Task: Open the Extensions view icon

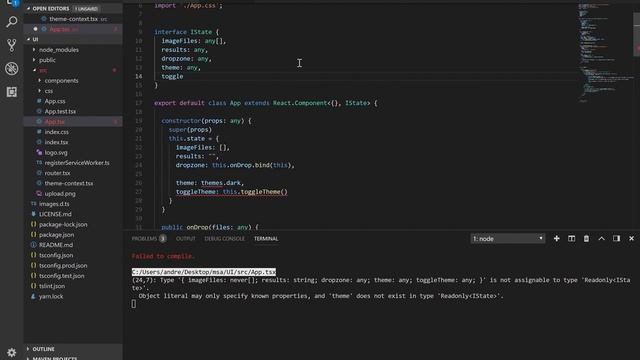Action: click(11, 92)
